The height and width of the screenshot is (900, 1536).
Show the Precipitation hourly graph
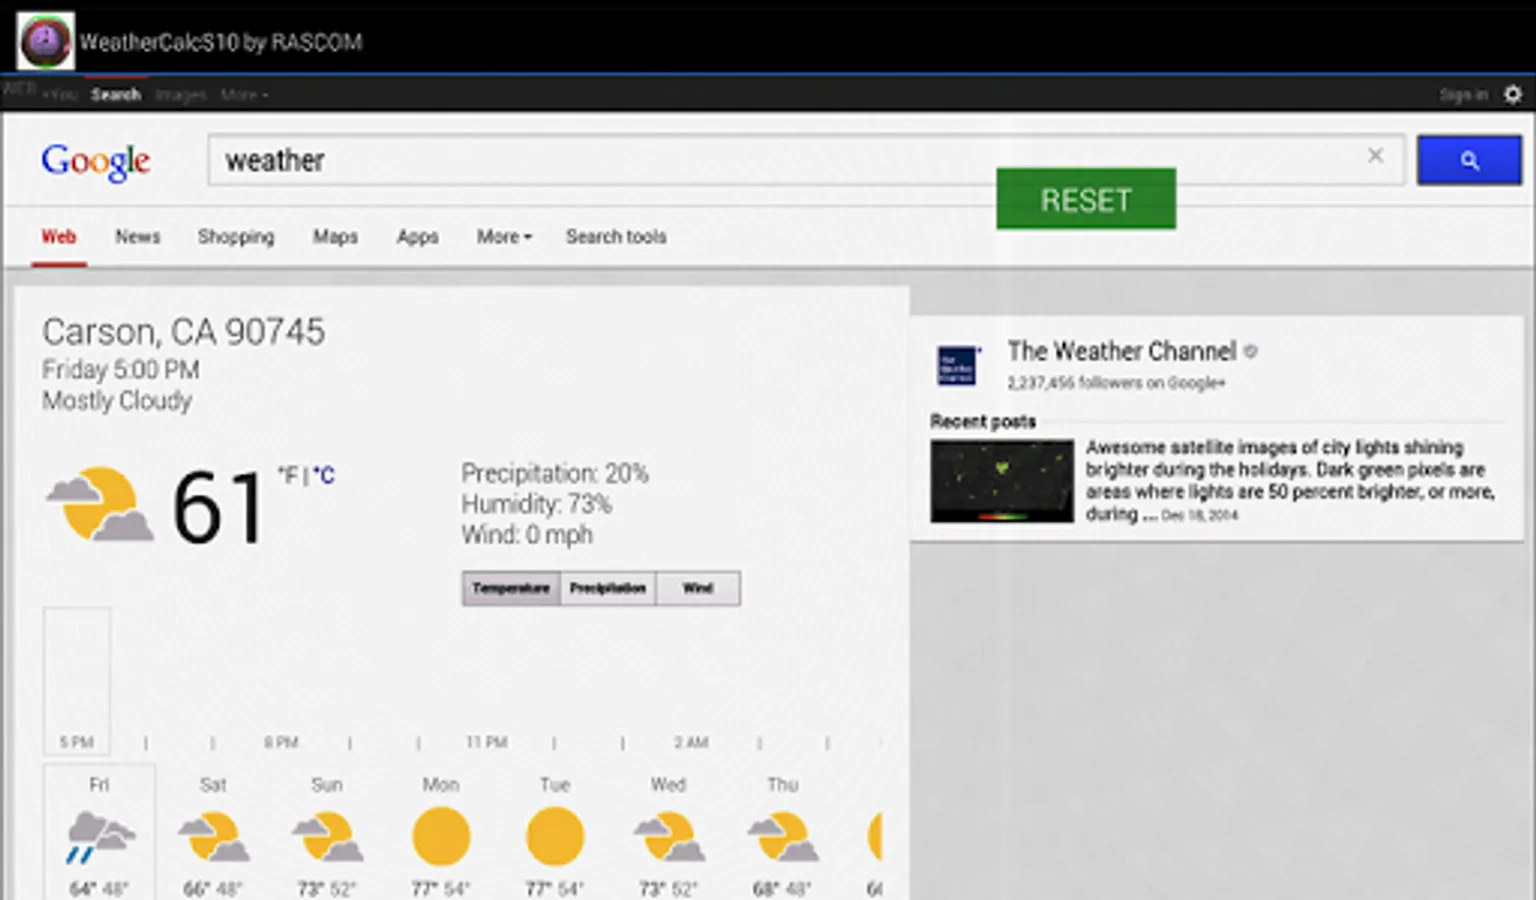click(x=608, y=588)
